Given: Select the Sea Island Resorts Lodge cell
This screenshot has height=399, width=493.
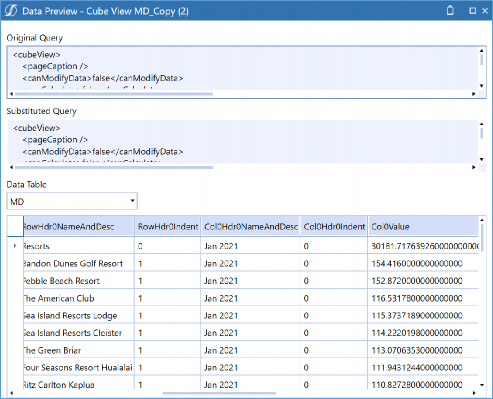Looking at the screenshot, I should click(x=79, y=315).
